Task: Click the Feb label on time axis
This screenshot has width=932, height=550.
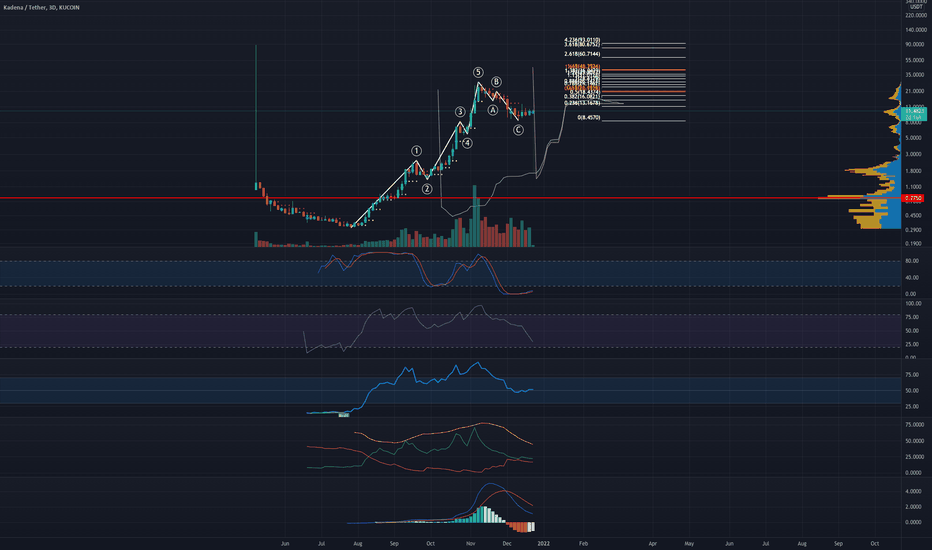Action: 584,543
